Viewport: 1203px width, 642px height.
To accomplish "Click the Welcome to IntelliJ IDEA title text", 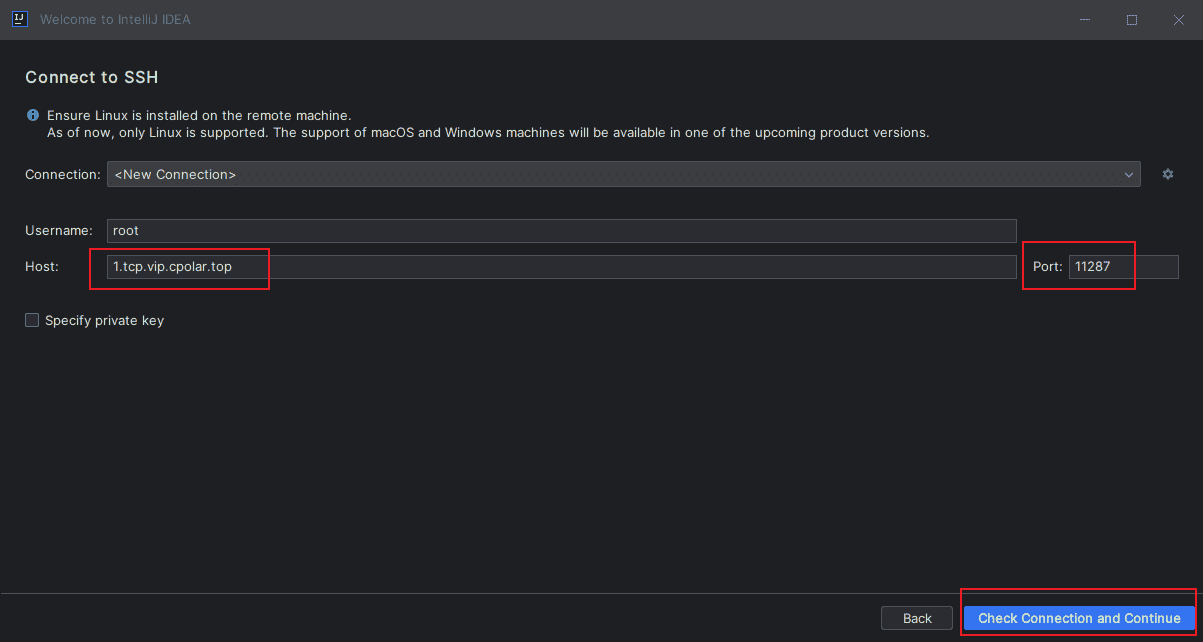I will tap(113, 19).
